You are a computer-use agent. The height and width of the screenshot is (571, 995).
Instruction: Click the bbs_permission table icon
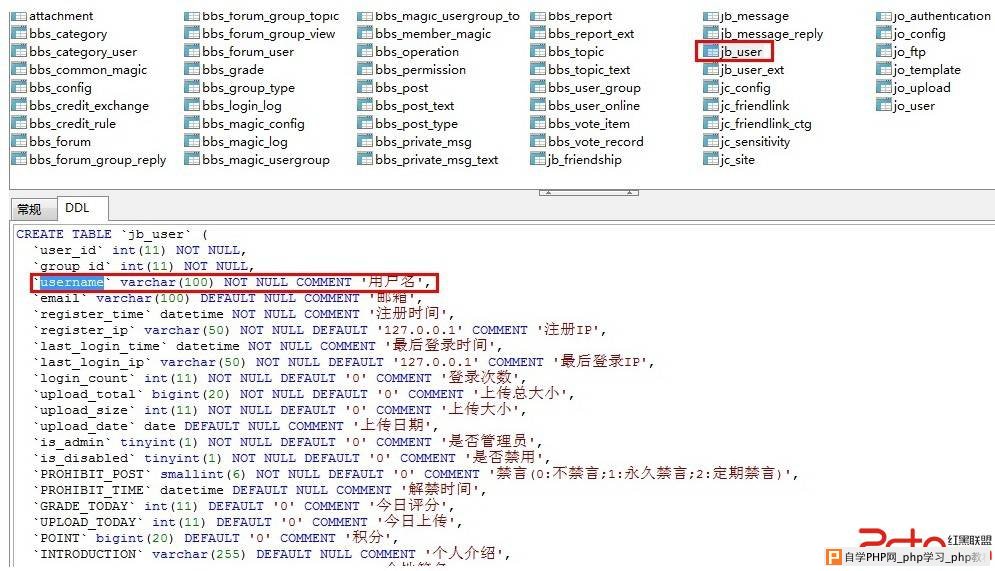[x=365, y=70]
